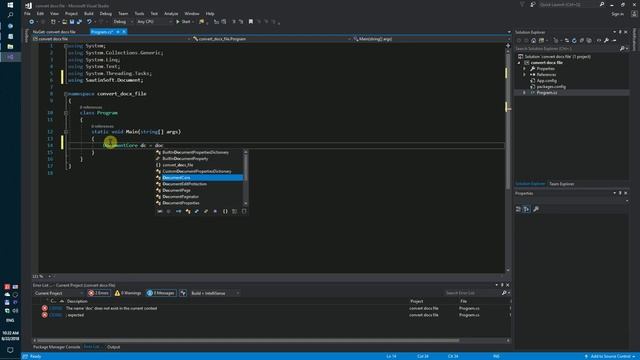Screen dimensions: 640x360
Task: Toggle the 0 Warnings filter button
Action: coord(128,293)
